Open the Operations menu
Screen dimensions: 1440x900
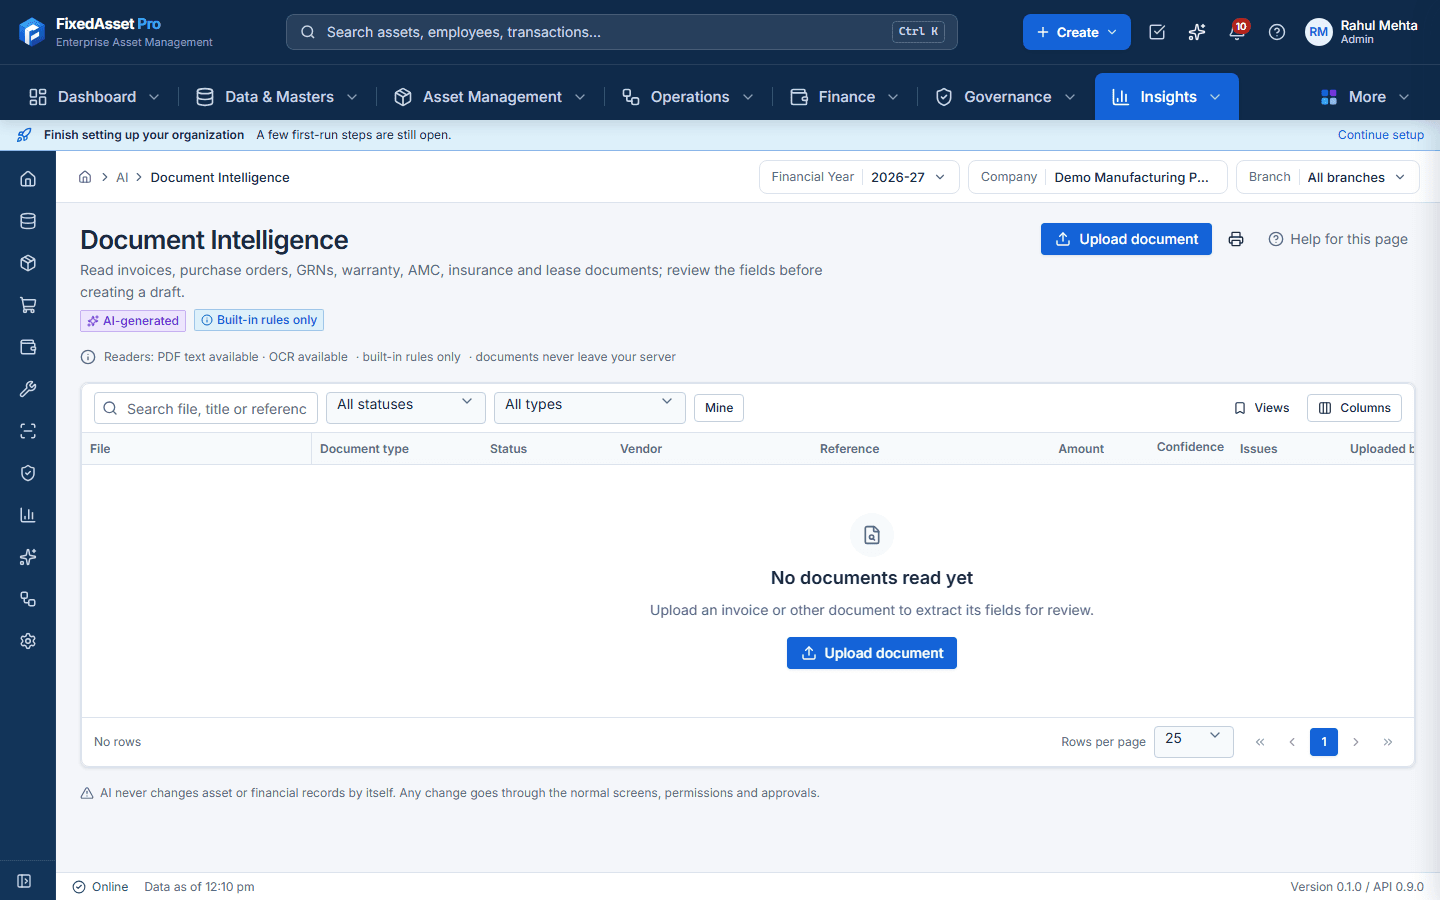coord(688,97)
